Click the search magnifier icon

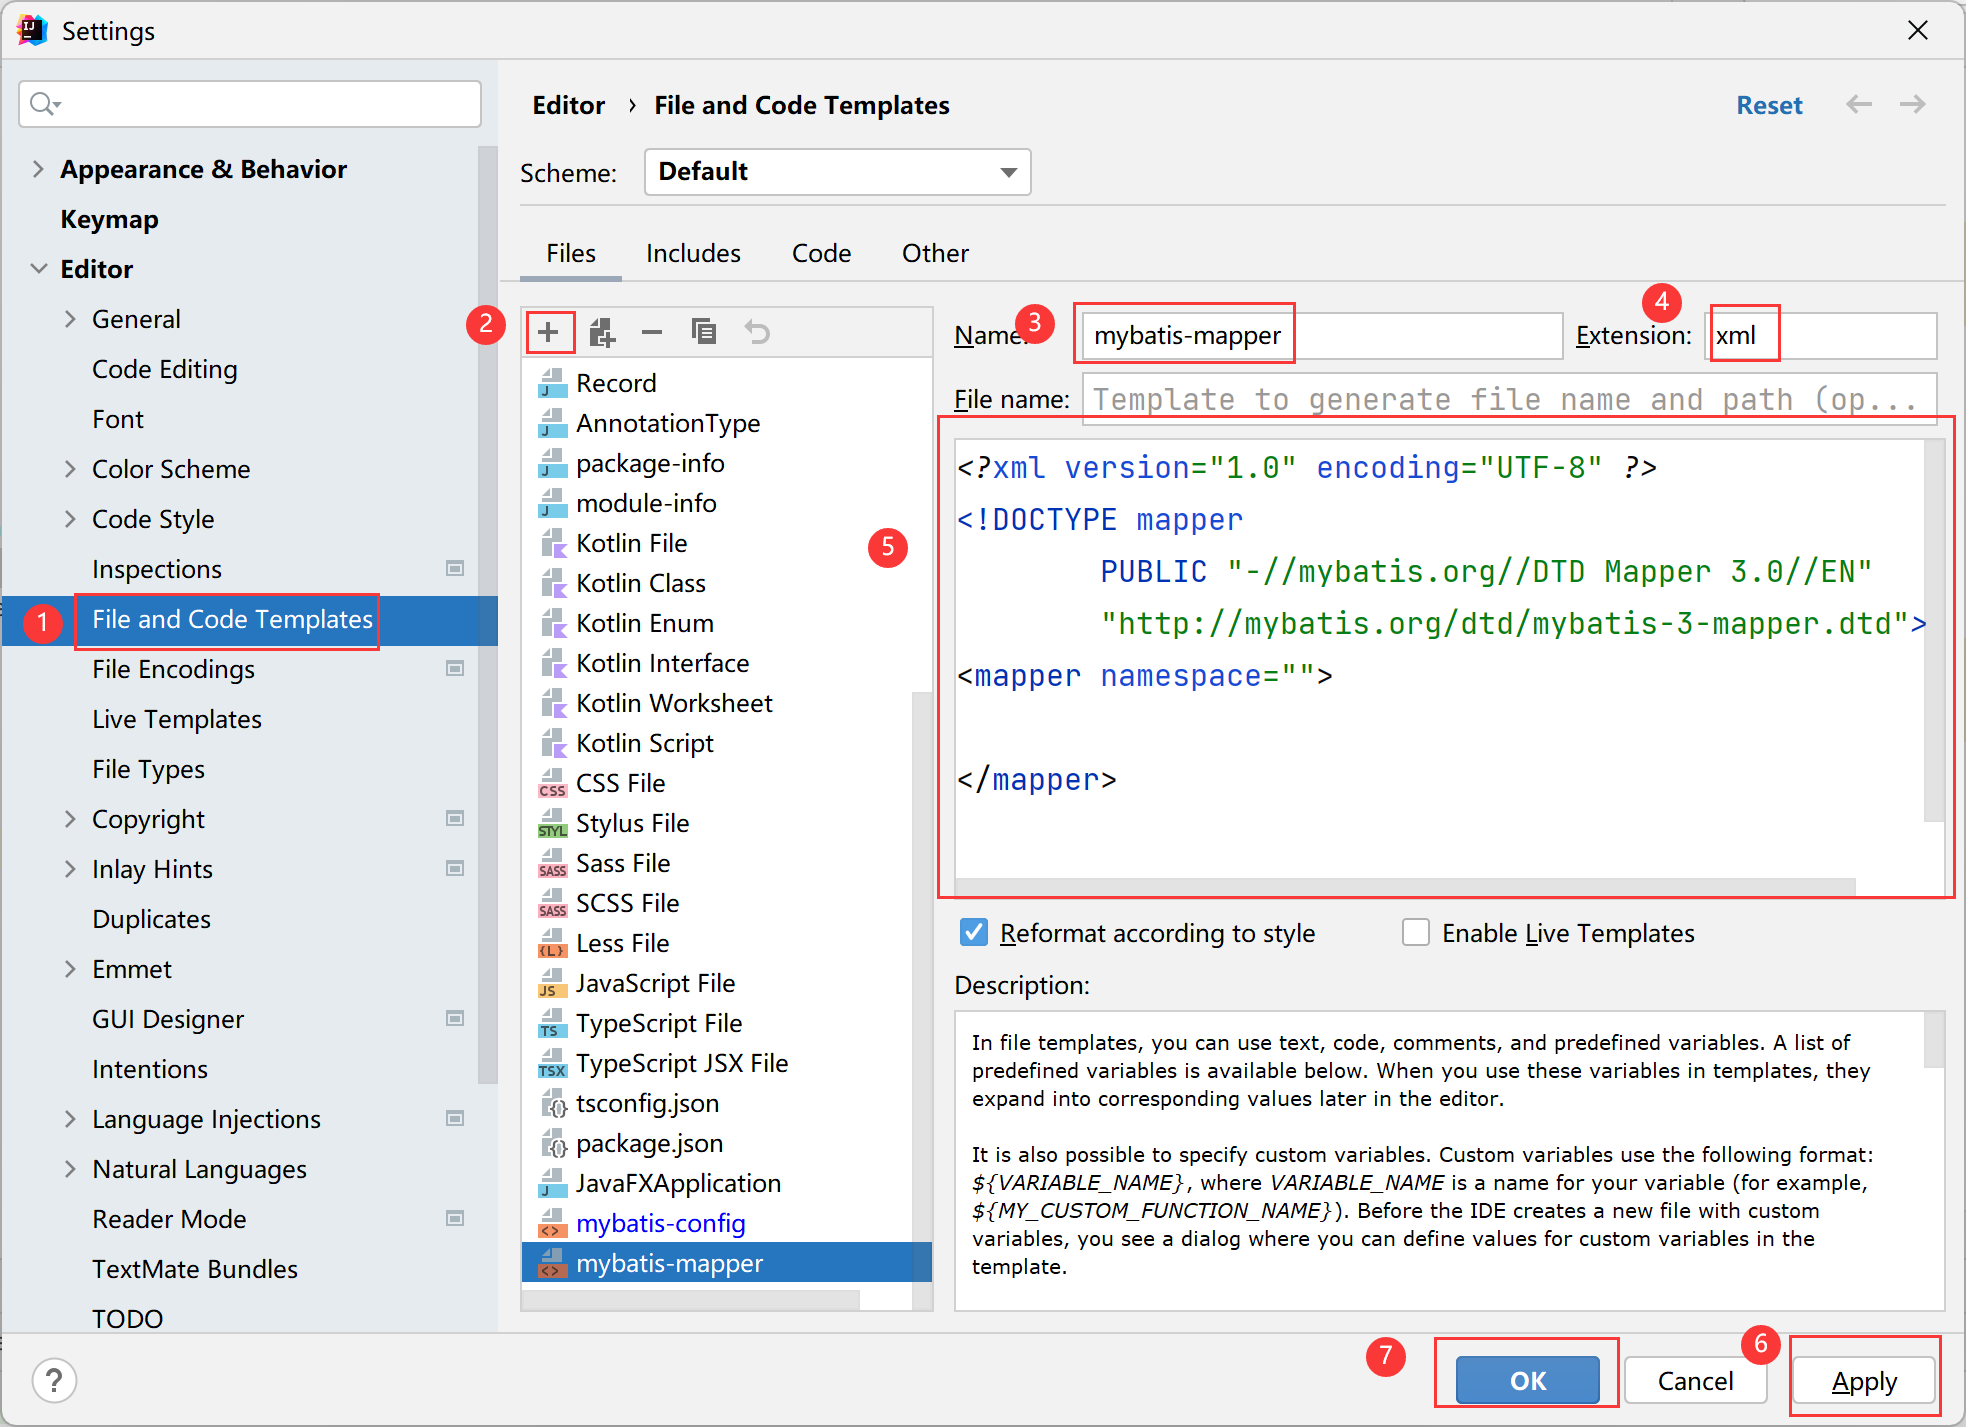(45, 104)
